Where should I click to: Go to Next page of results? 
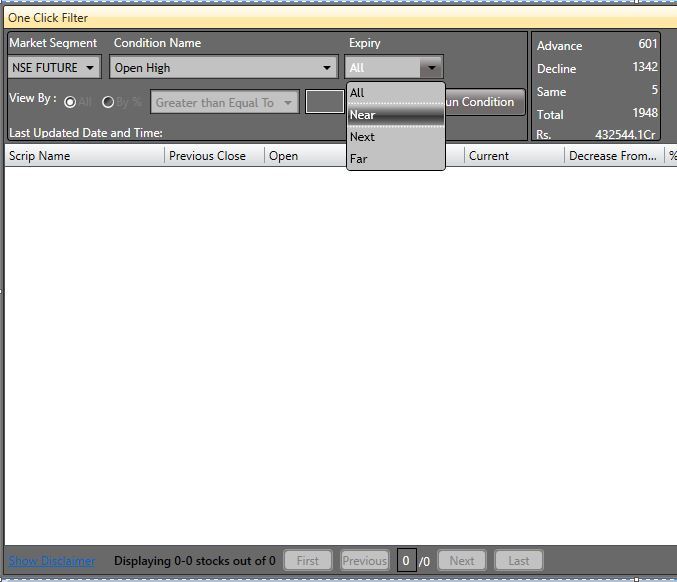(462, 561)
